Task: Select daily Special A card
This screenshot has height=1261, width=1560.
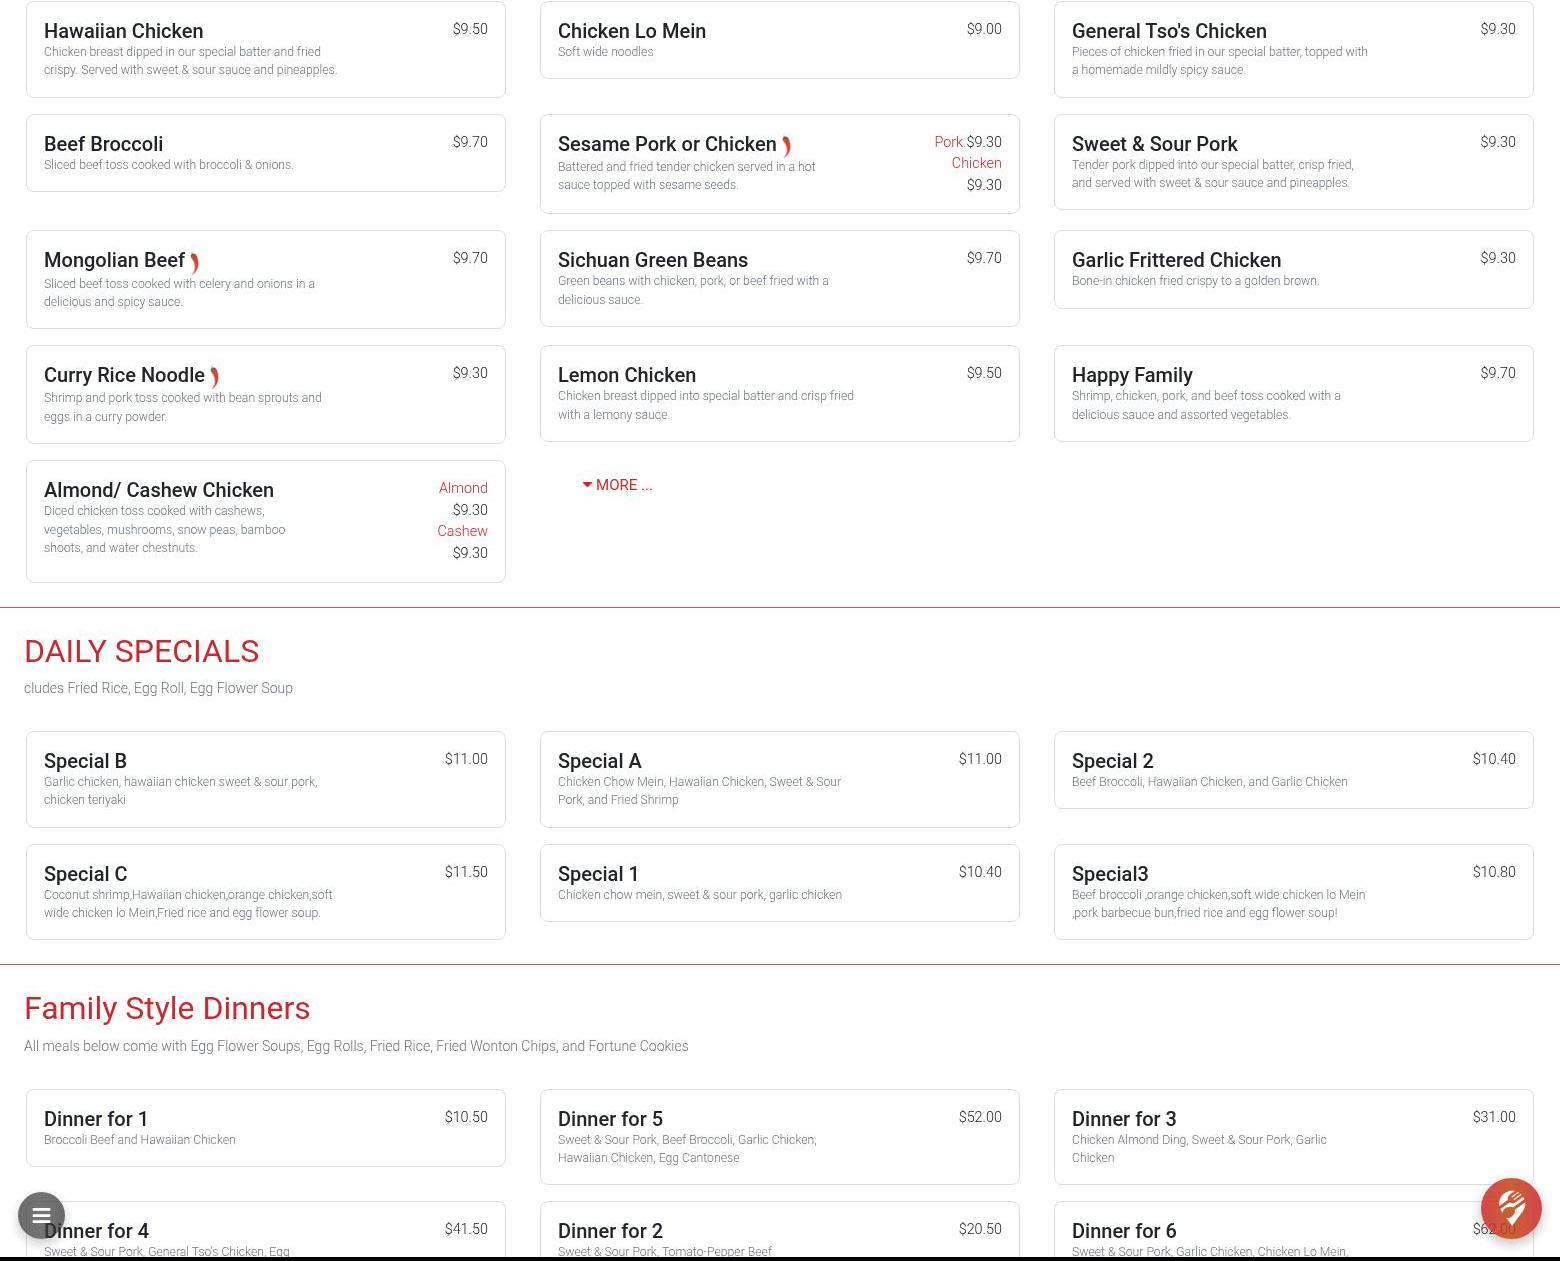Action: 780,779
